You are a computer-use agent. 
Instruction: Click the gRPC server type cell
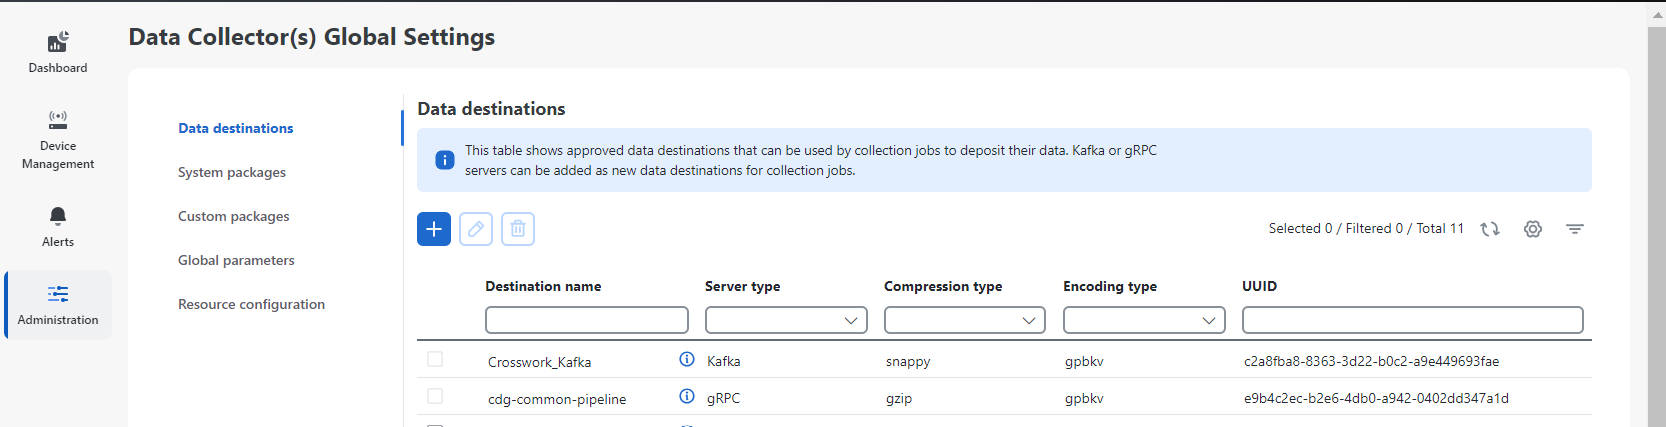(724, 398)
